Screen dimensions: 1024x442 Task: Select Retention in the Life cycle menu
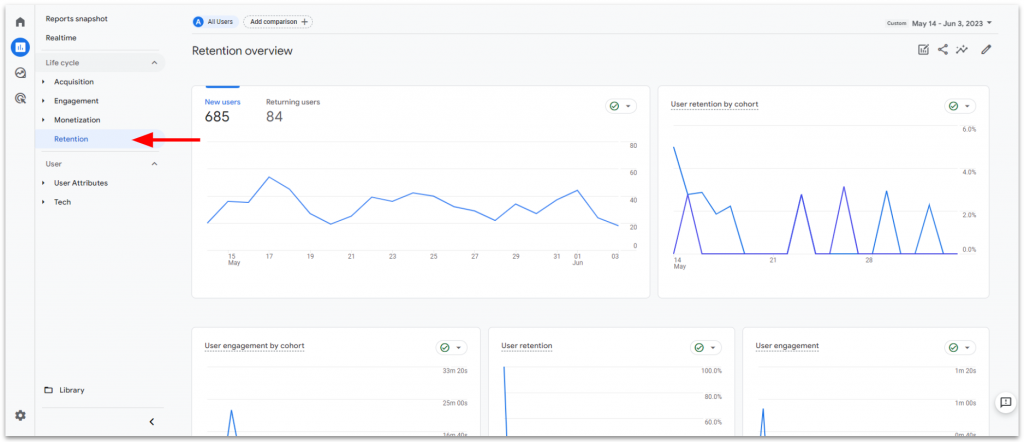[71, 139]
